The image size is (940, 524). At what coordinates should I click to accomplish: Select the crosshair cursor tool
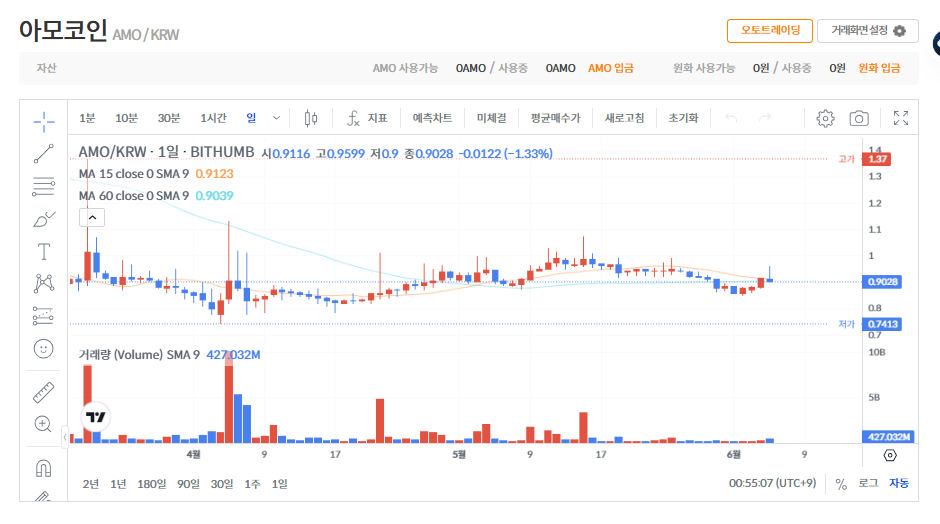click(44, 122)
